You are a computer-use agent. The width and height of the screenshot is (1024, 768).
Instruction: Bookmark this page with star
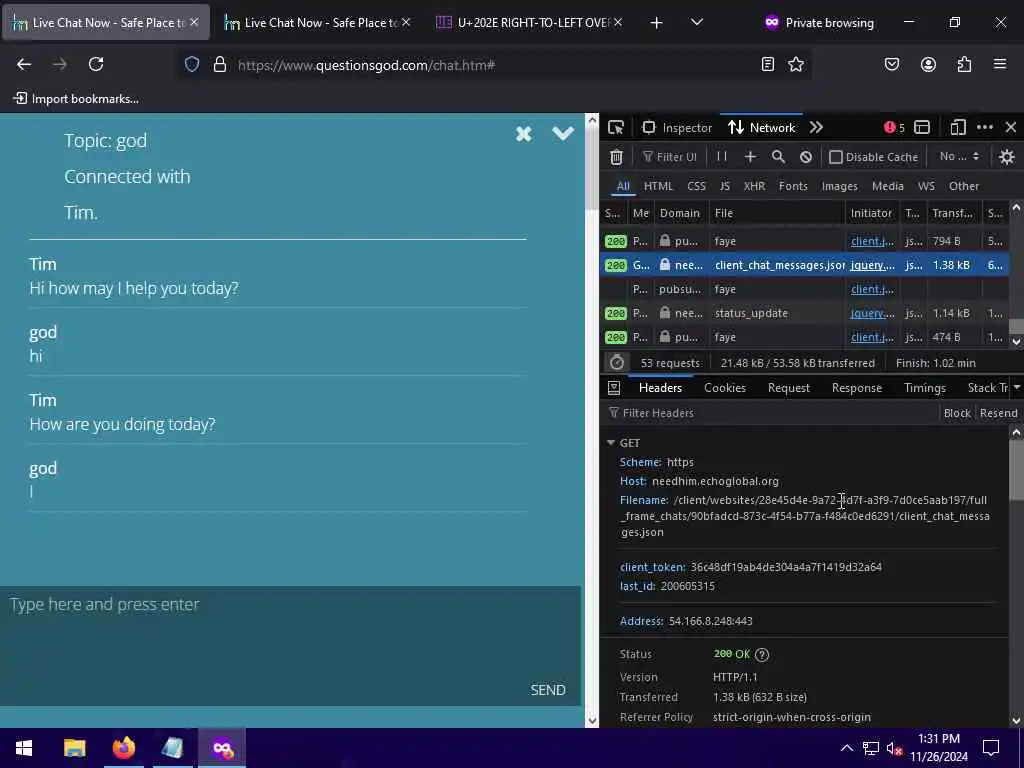tap(795, 64)
